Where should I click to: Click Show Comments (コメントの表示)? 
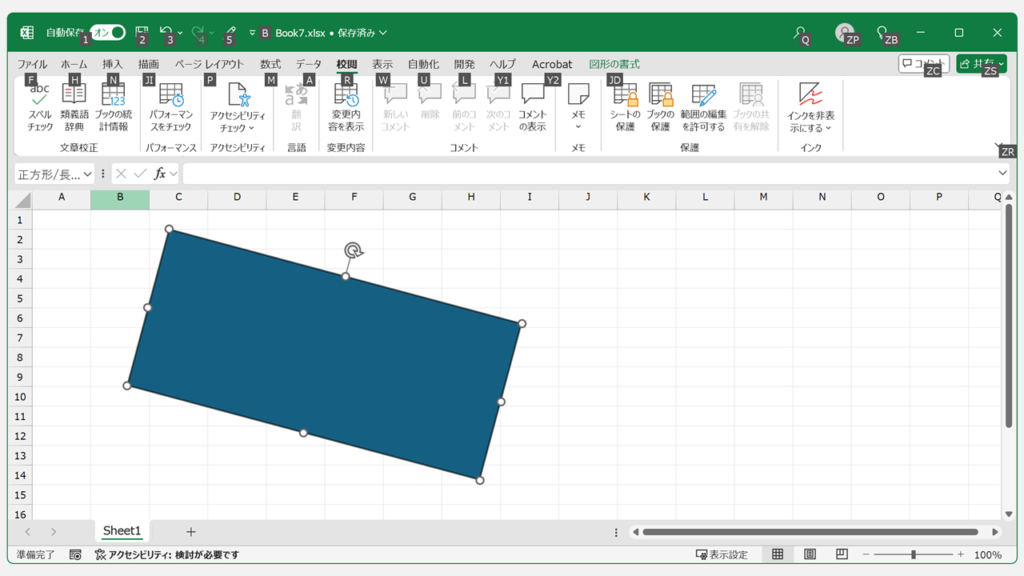[532, 108]
